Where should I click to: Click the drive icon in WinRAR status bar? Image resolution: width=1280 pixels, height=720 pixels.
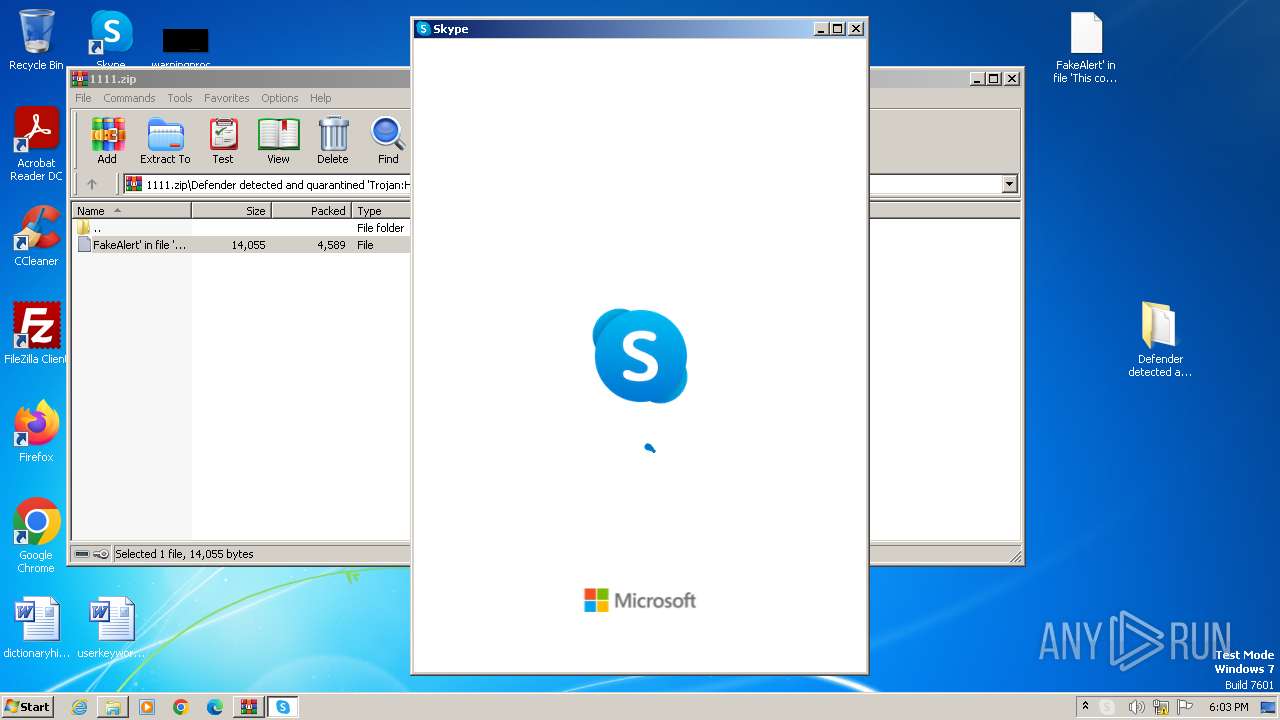82,554
